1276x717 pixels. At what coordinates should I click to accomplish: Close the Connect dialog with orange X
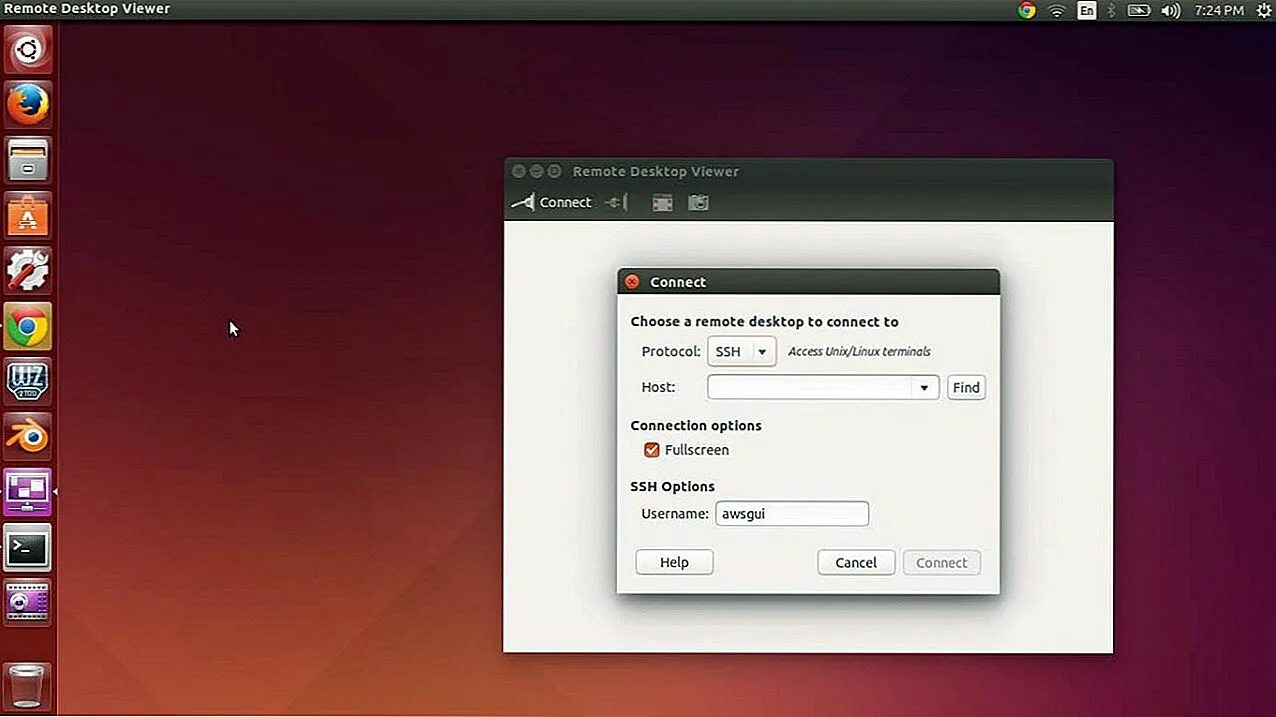(x=632, y=282)
